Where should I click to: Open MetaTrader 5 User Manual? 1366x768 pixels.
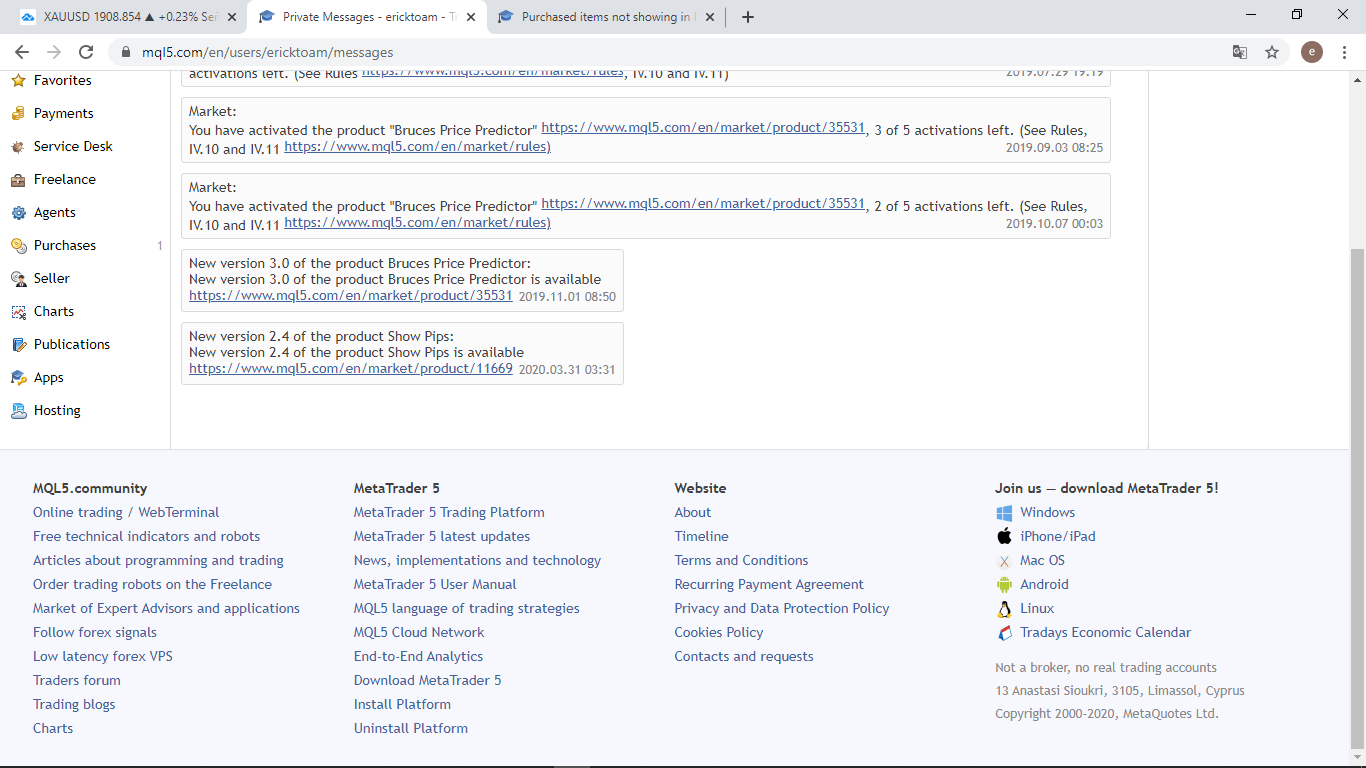pos(435,585)
